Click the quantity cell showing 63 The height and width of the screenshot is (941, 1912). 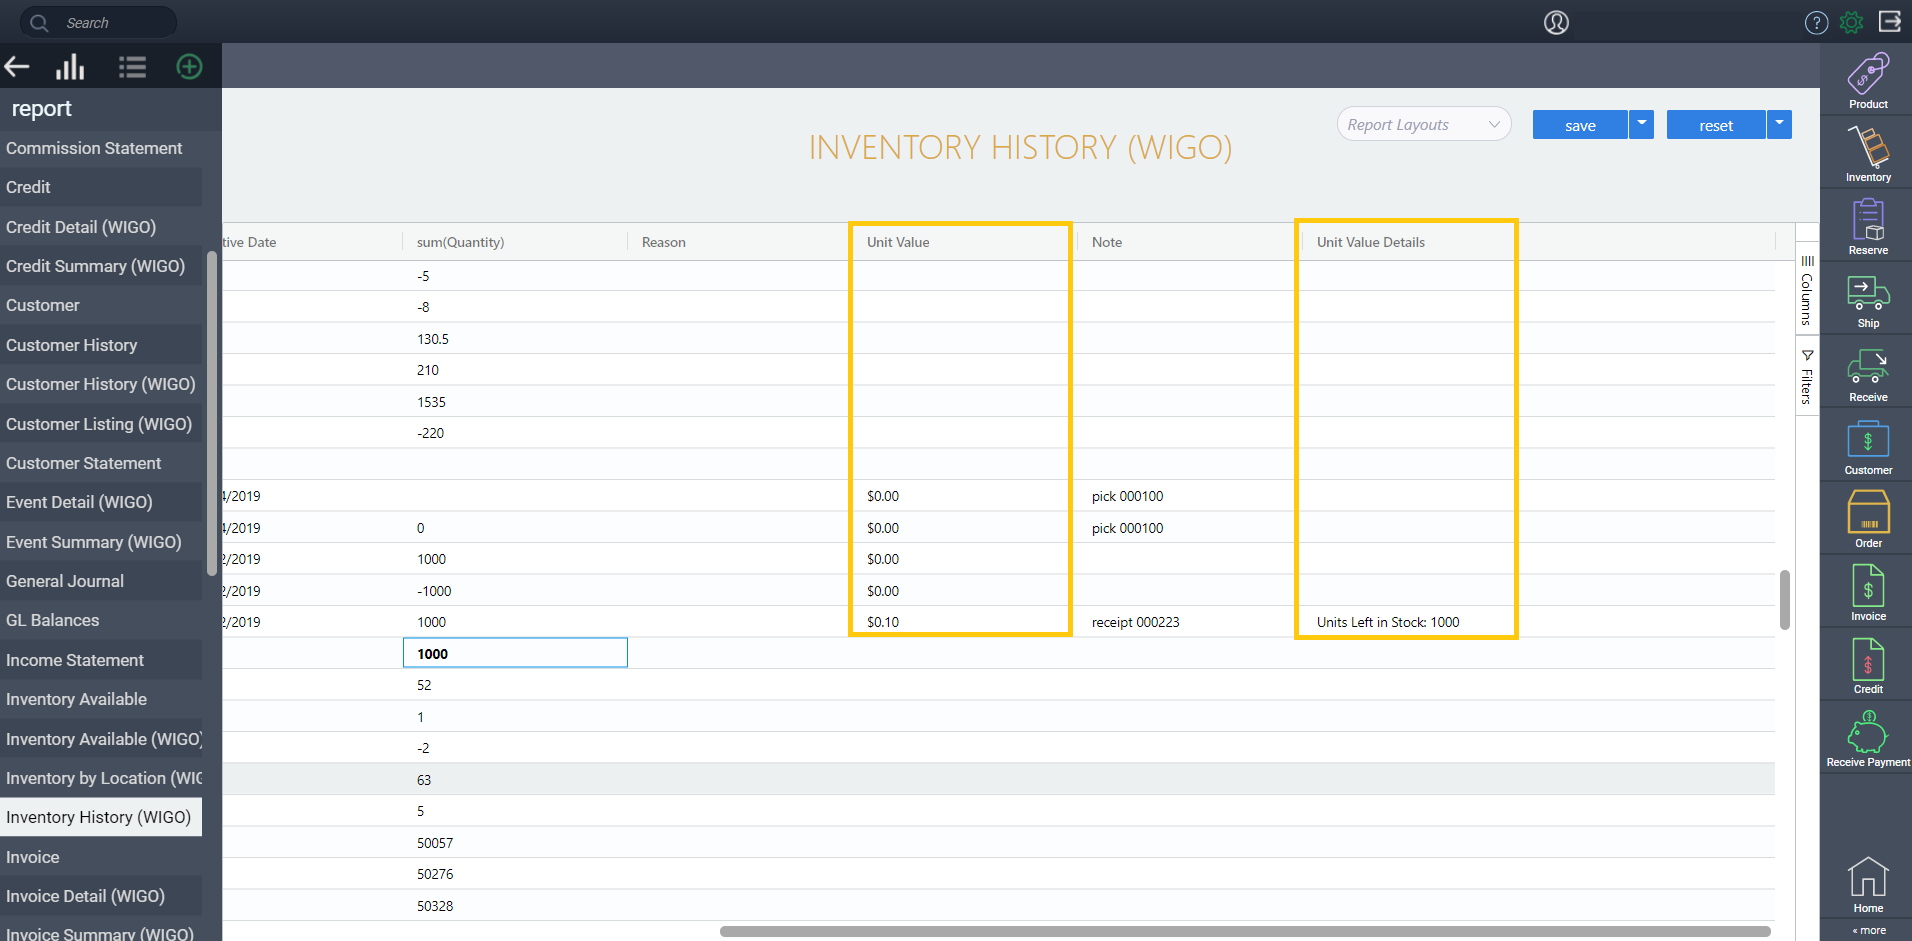(424, 780)
